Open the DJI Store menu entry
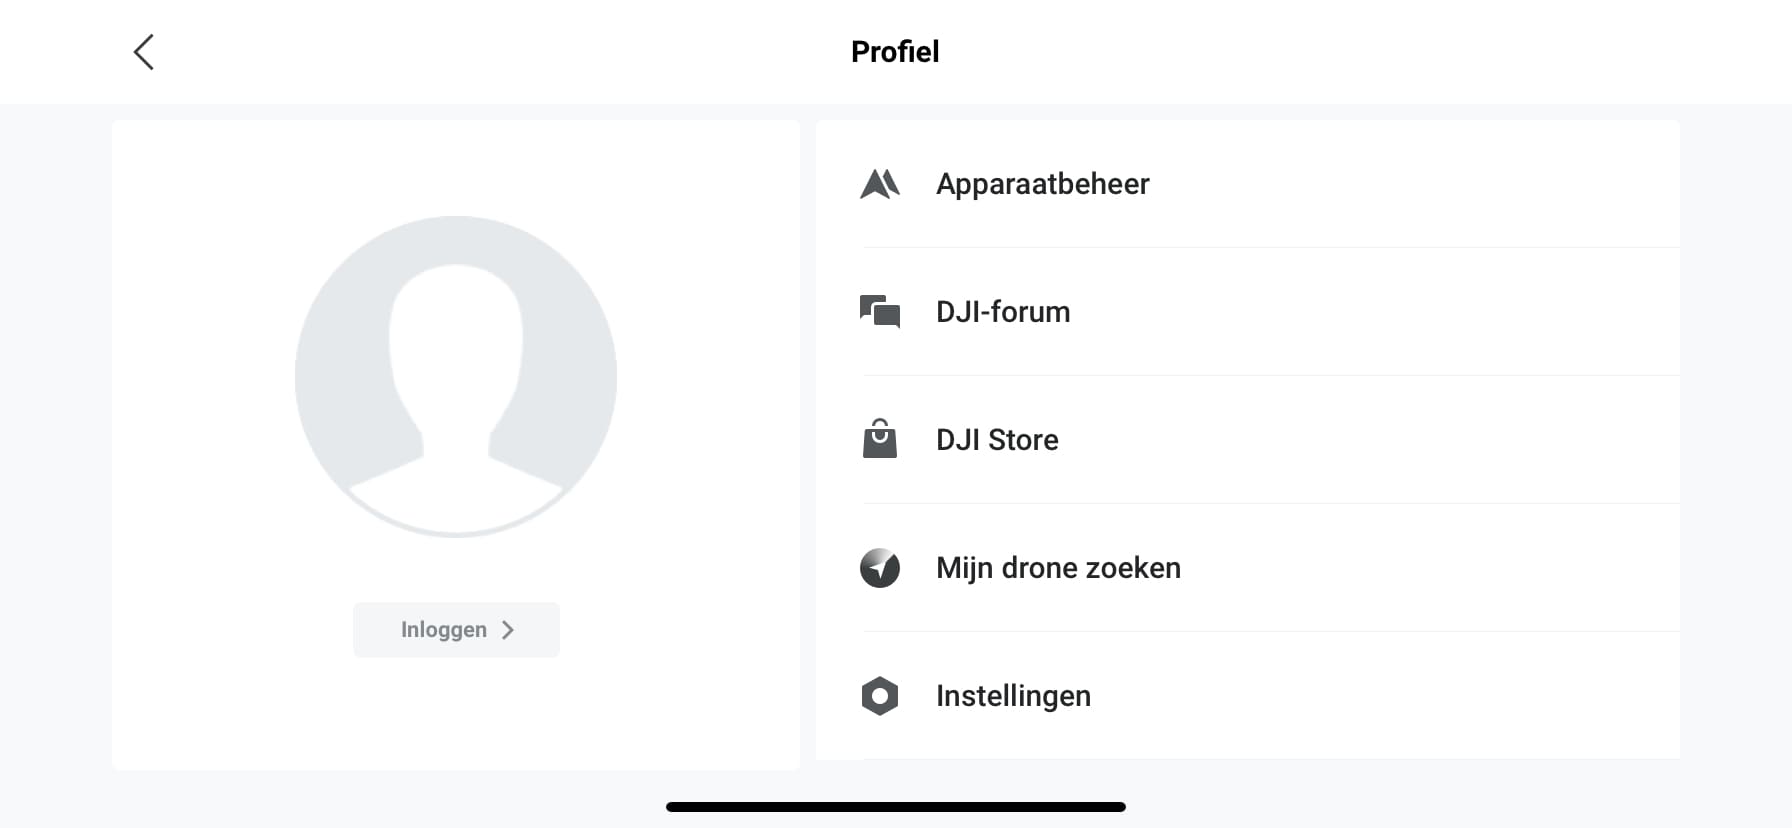 click(x=1248, y=440)
